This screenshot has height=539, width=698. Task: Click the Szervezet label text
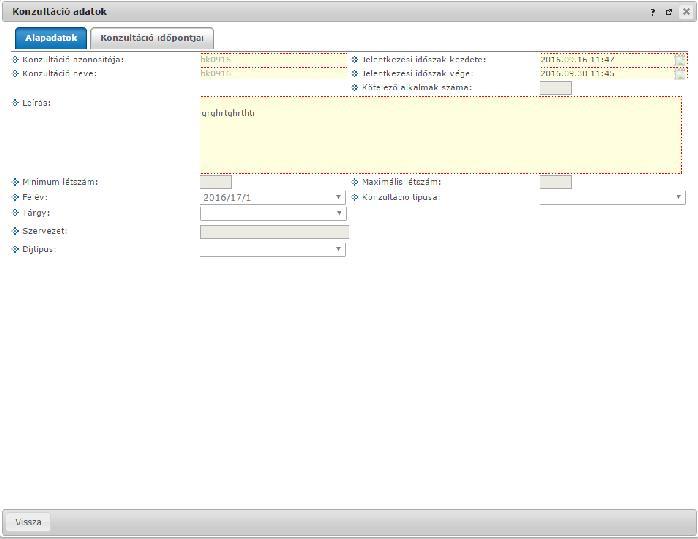coord(45,231)
